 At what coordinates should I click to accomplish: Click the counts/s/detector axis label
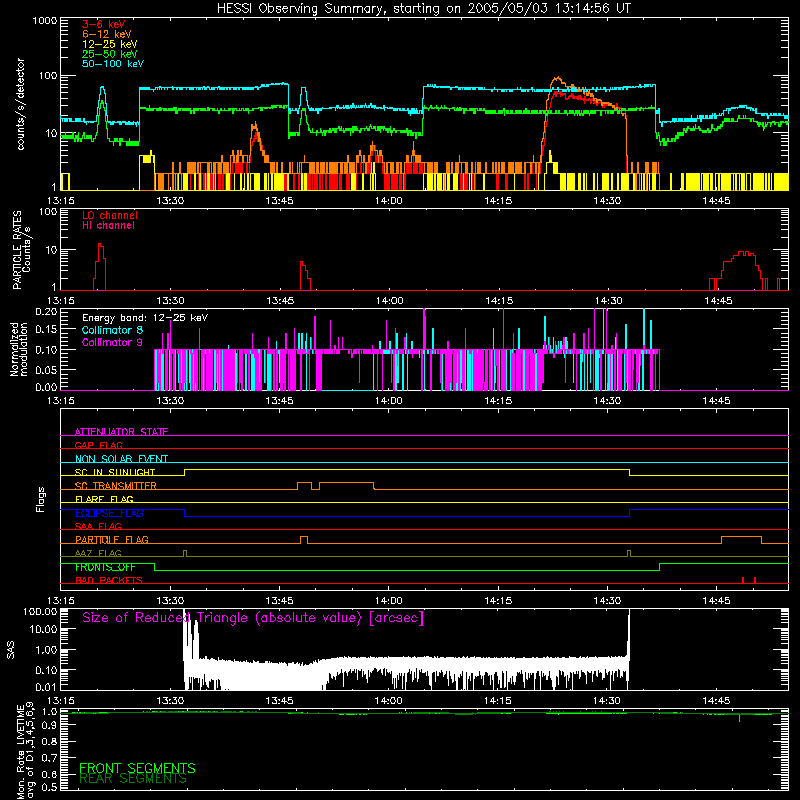coord(20,104)
